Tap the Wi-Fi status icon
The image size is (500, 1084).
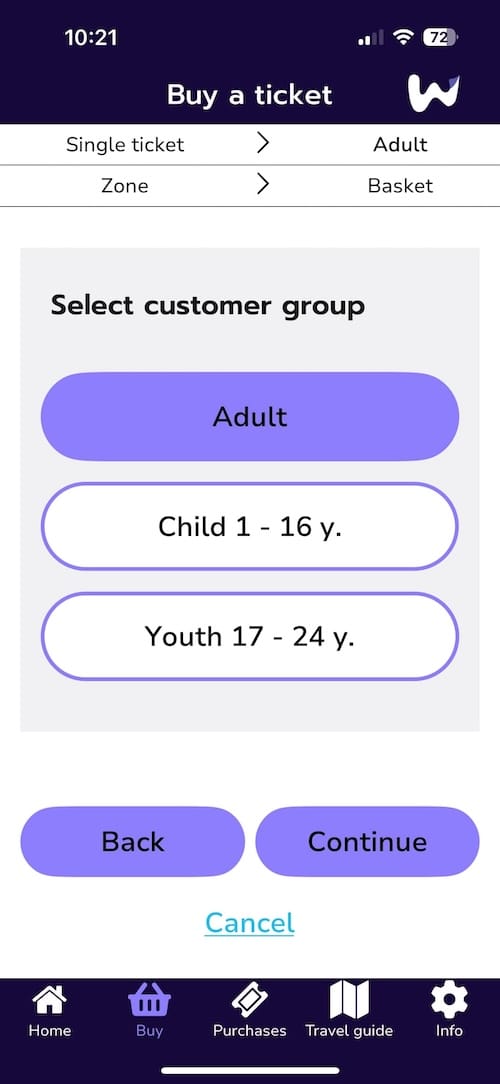402,38
